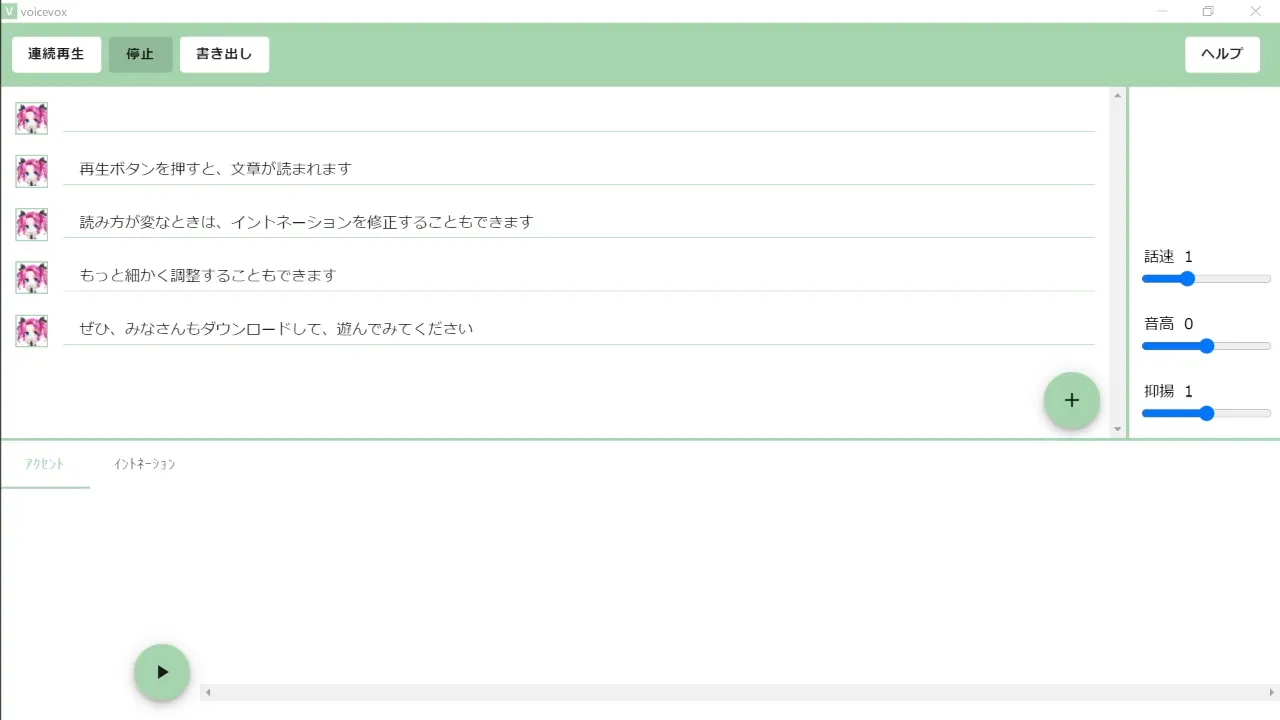Open the イントネーション tab
The width and height of the screenshot is (1280, 720).
click(144, 464)
